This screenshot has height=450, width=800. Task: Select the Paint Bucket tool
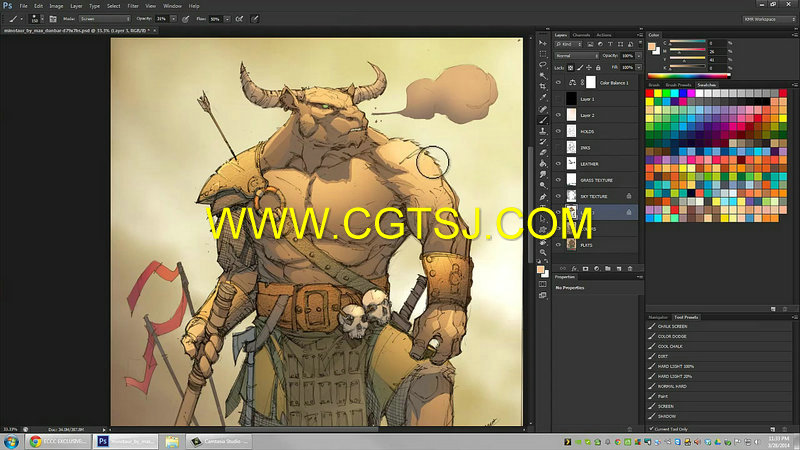543,163
